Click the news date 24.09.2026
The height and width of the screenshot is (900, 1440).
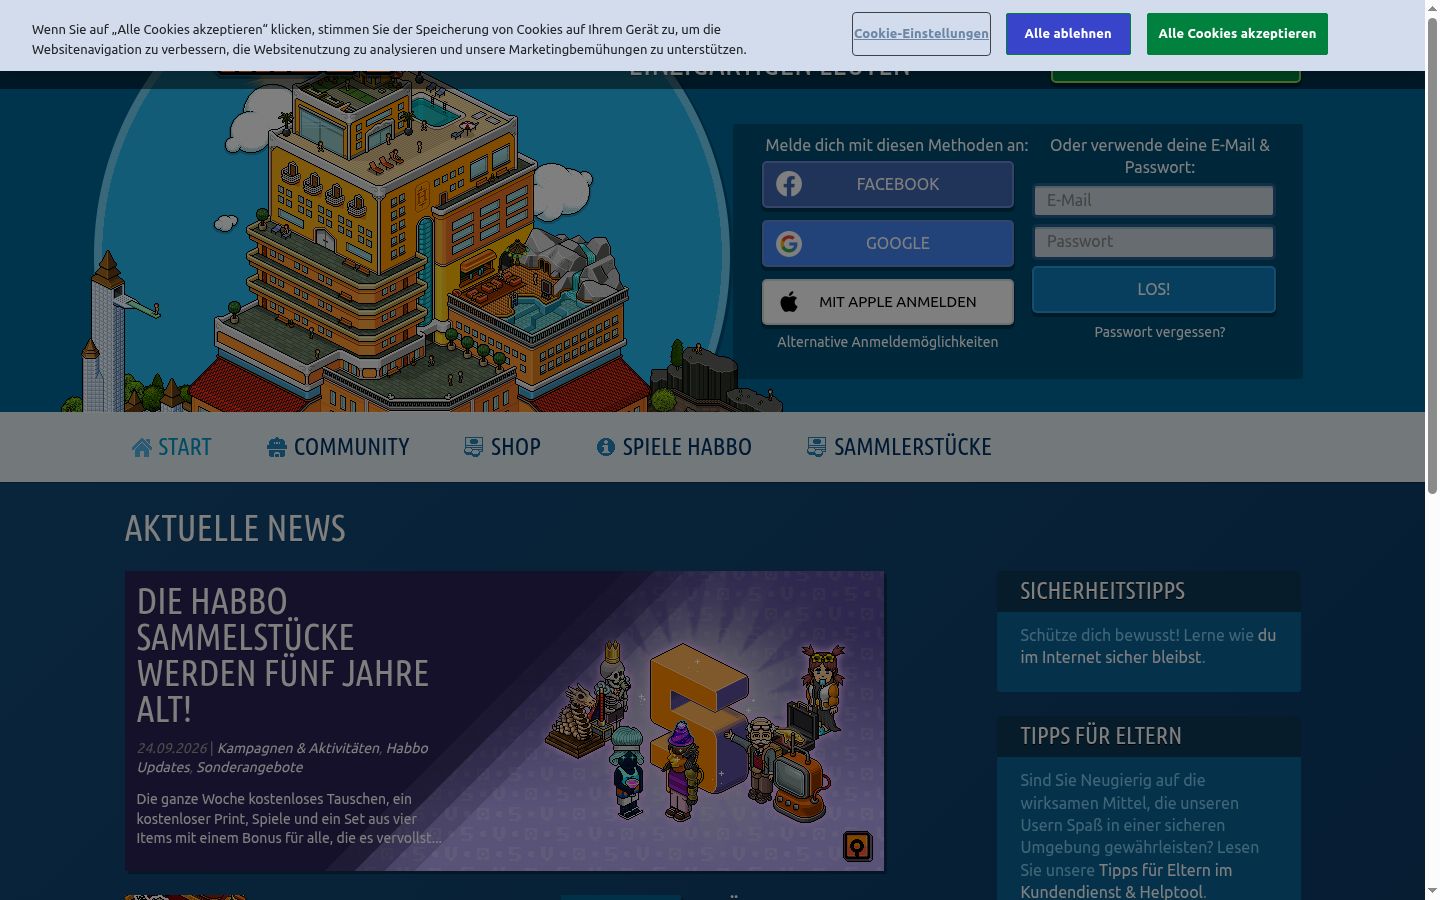[172, 748]
